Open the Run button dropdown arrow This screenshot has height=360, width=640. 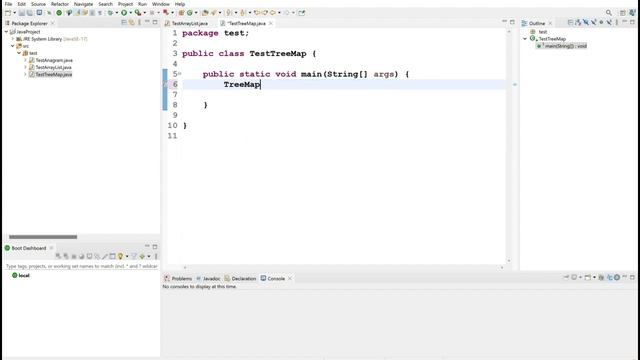tap(131, 13)
